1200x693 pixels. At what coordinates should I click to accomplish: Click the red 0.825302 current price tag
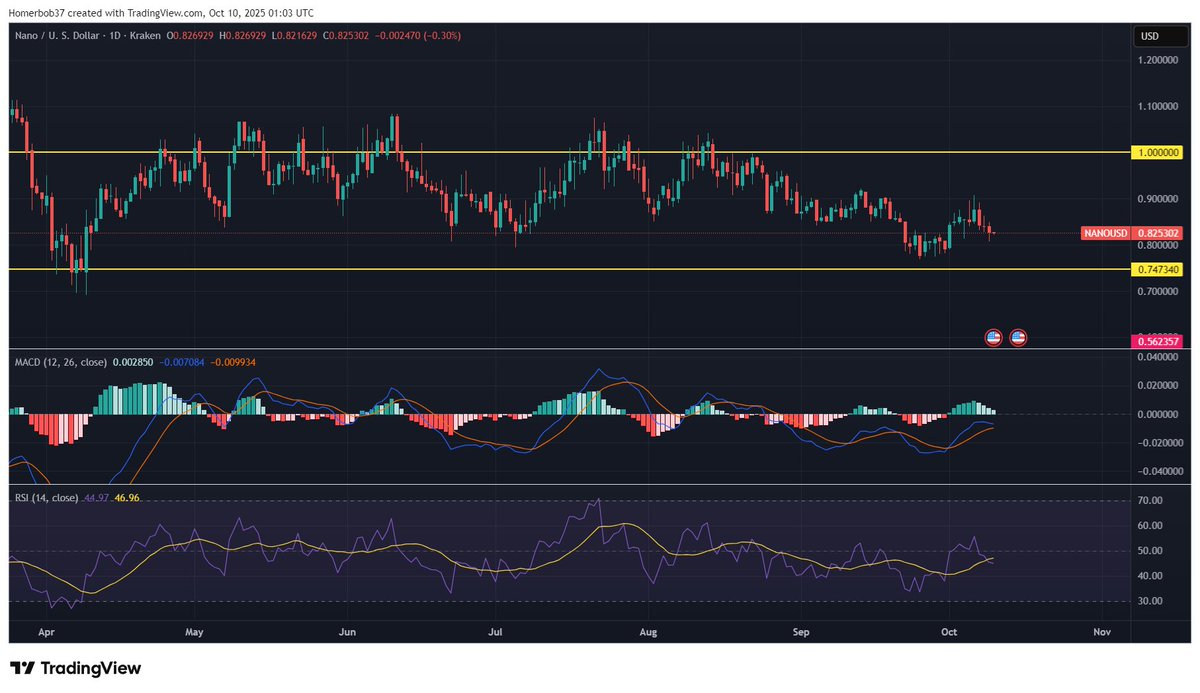(1158, 233)
